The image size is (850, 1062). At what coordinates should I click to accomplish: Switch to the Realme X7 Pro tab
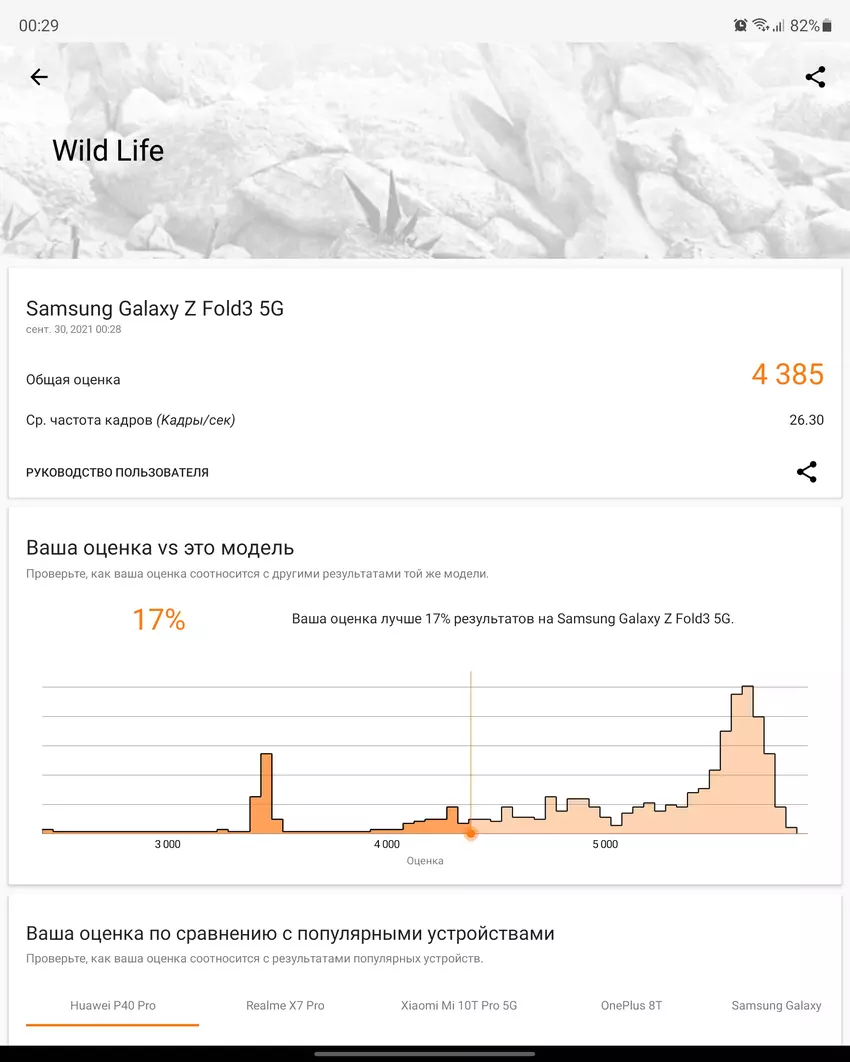point(285,1005)
